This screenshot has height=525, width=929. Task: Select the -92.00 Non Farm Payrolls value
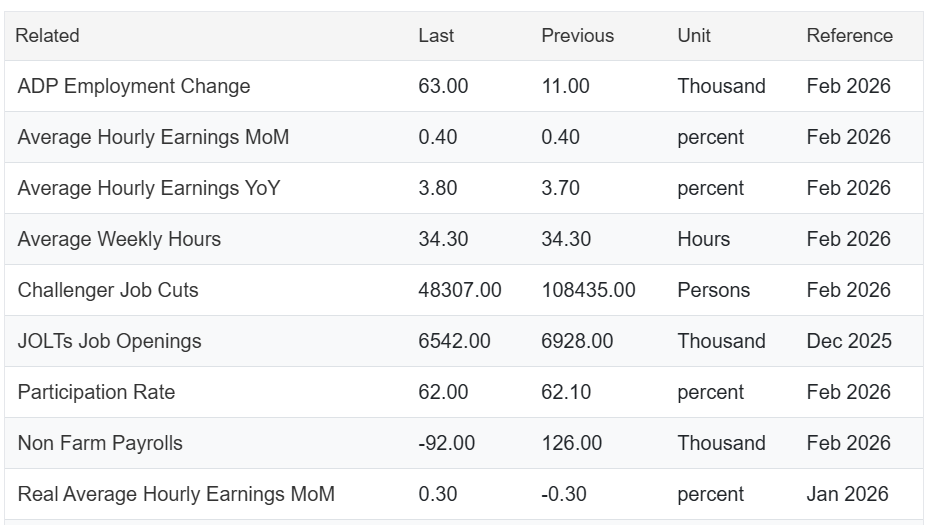[x=447, y=443]
